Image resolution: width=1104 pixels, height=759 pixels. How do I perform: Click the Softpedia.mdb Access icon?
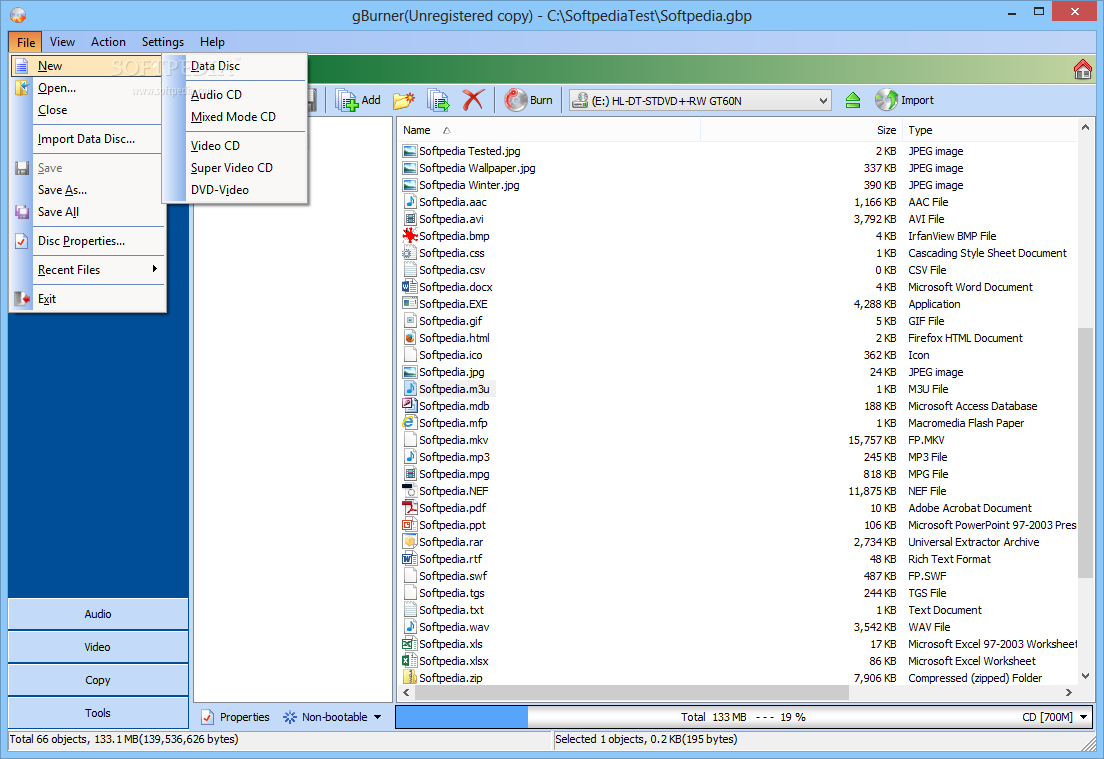tap(410, 406)
